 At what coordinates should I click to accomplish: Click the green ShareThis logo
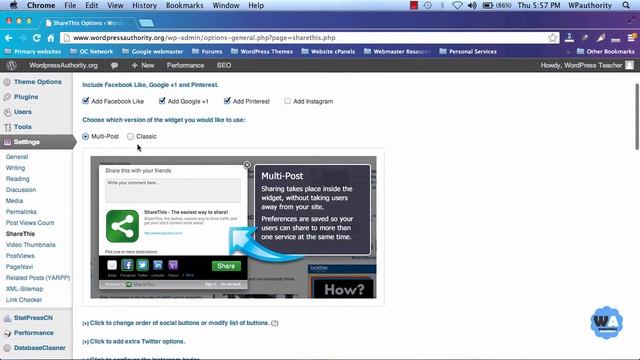(122, 227)
